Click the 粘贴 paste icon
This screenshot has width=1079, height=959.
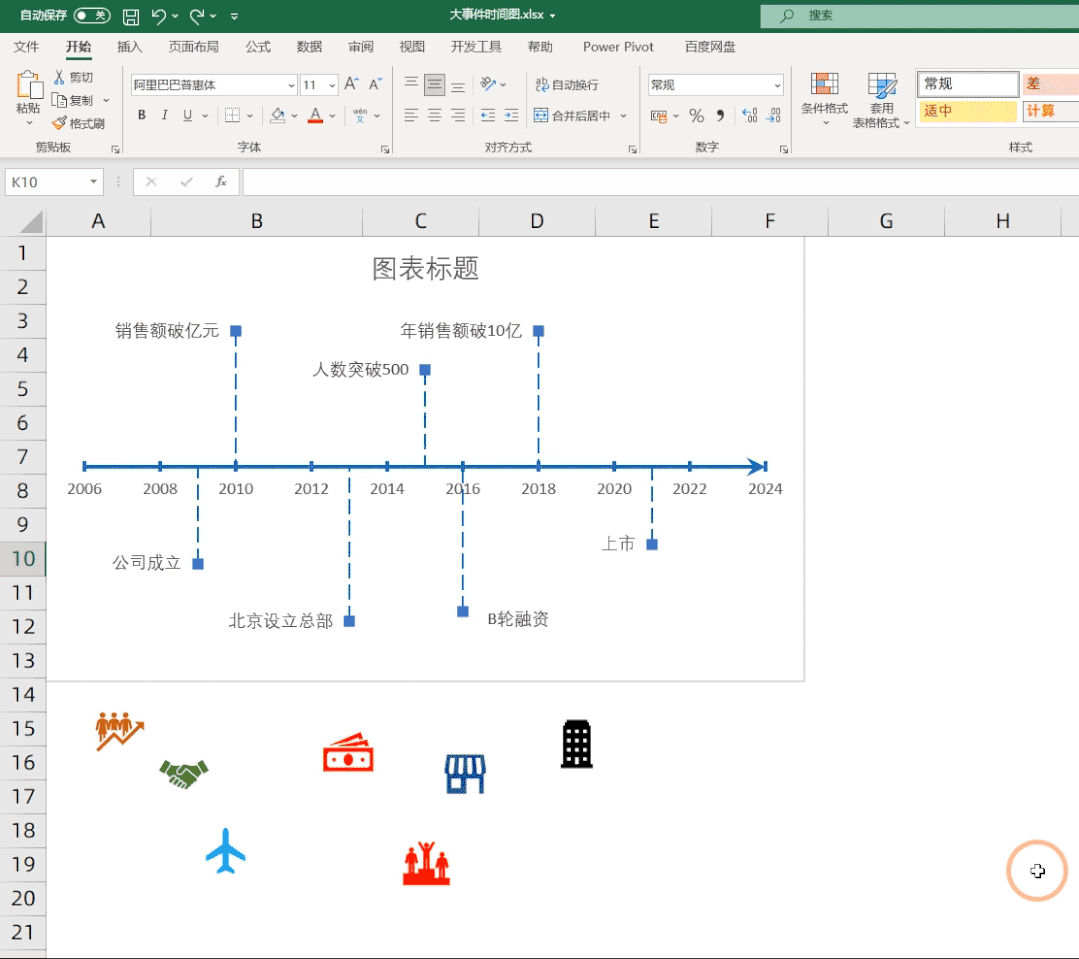pos(29,85)
